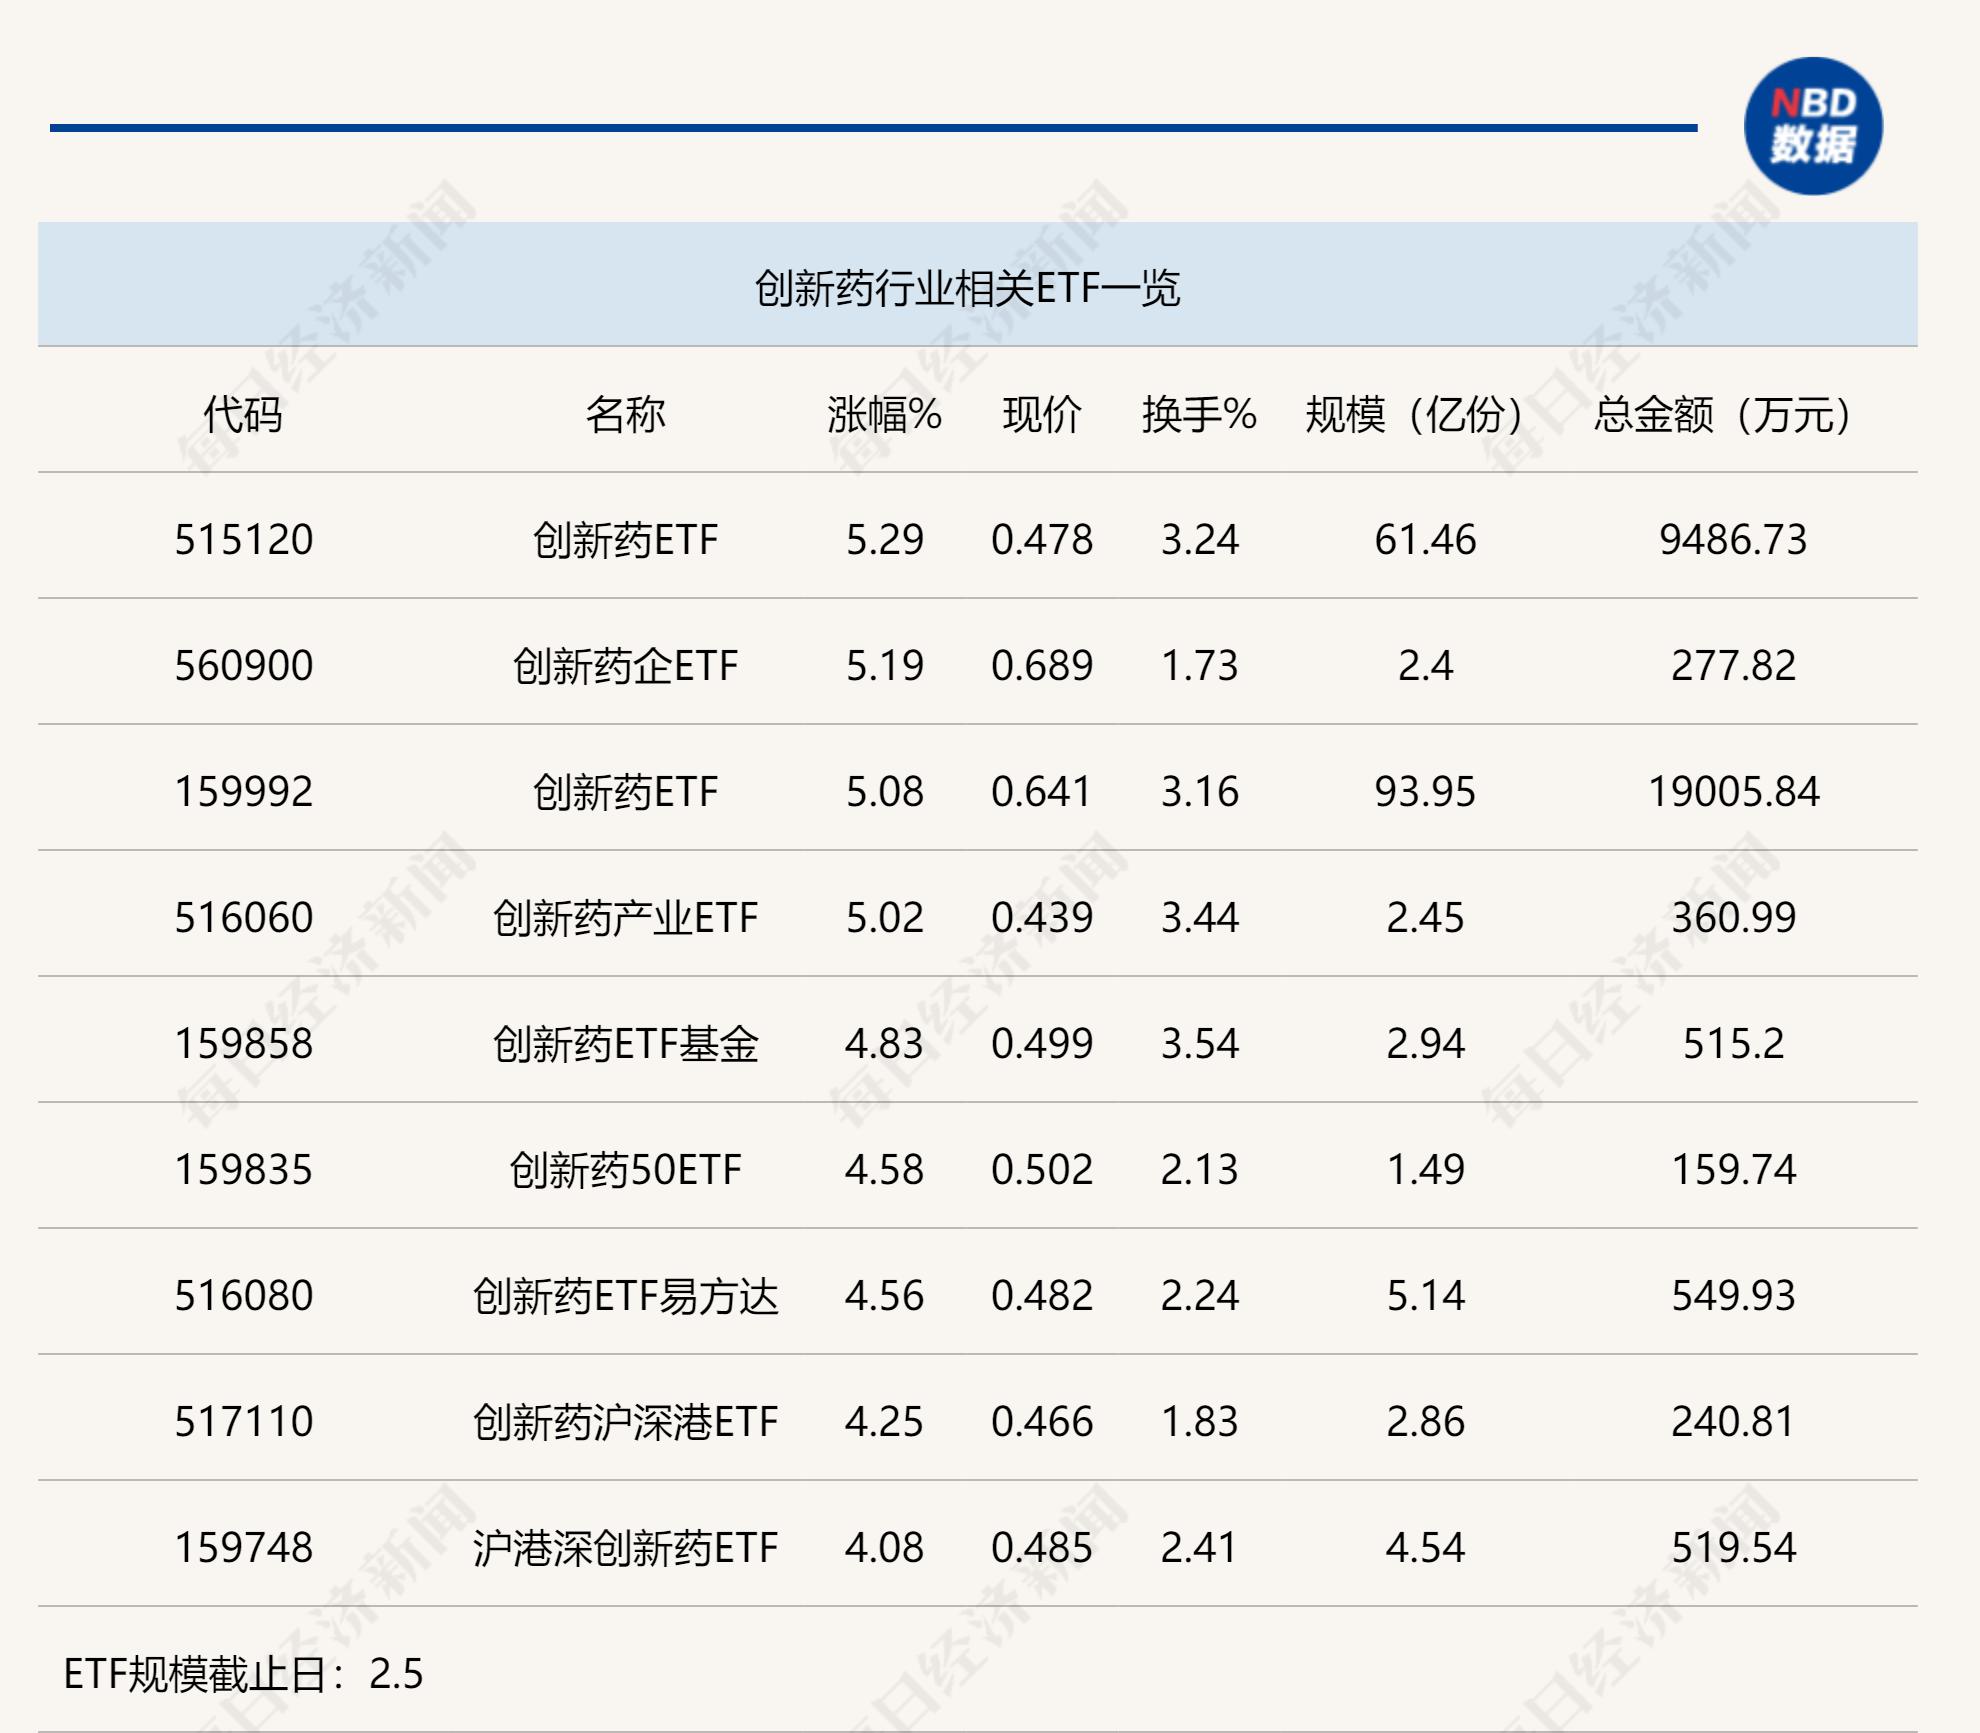
Task: Select the 创新药产业ETF name cell
Action: 625,918
